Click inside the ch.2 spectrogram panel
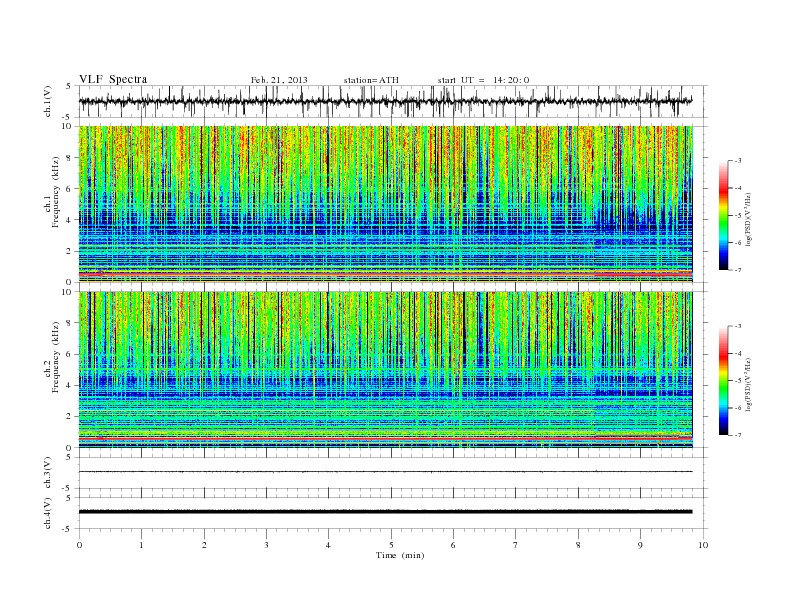The image size is (792, 612). tap(385, 369)
